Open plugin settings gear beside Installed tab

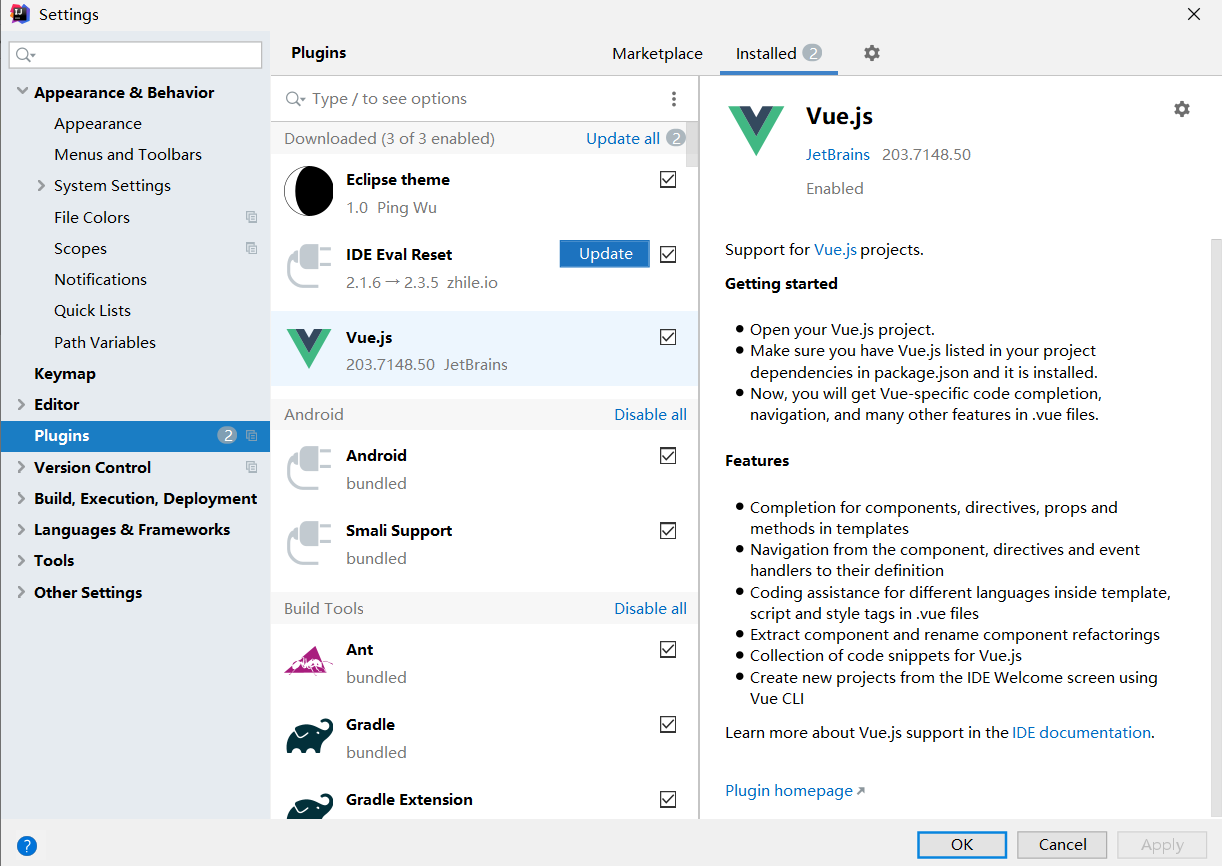872,53
